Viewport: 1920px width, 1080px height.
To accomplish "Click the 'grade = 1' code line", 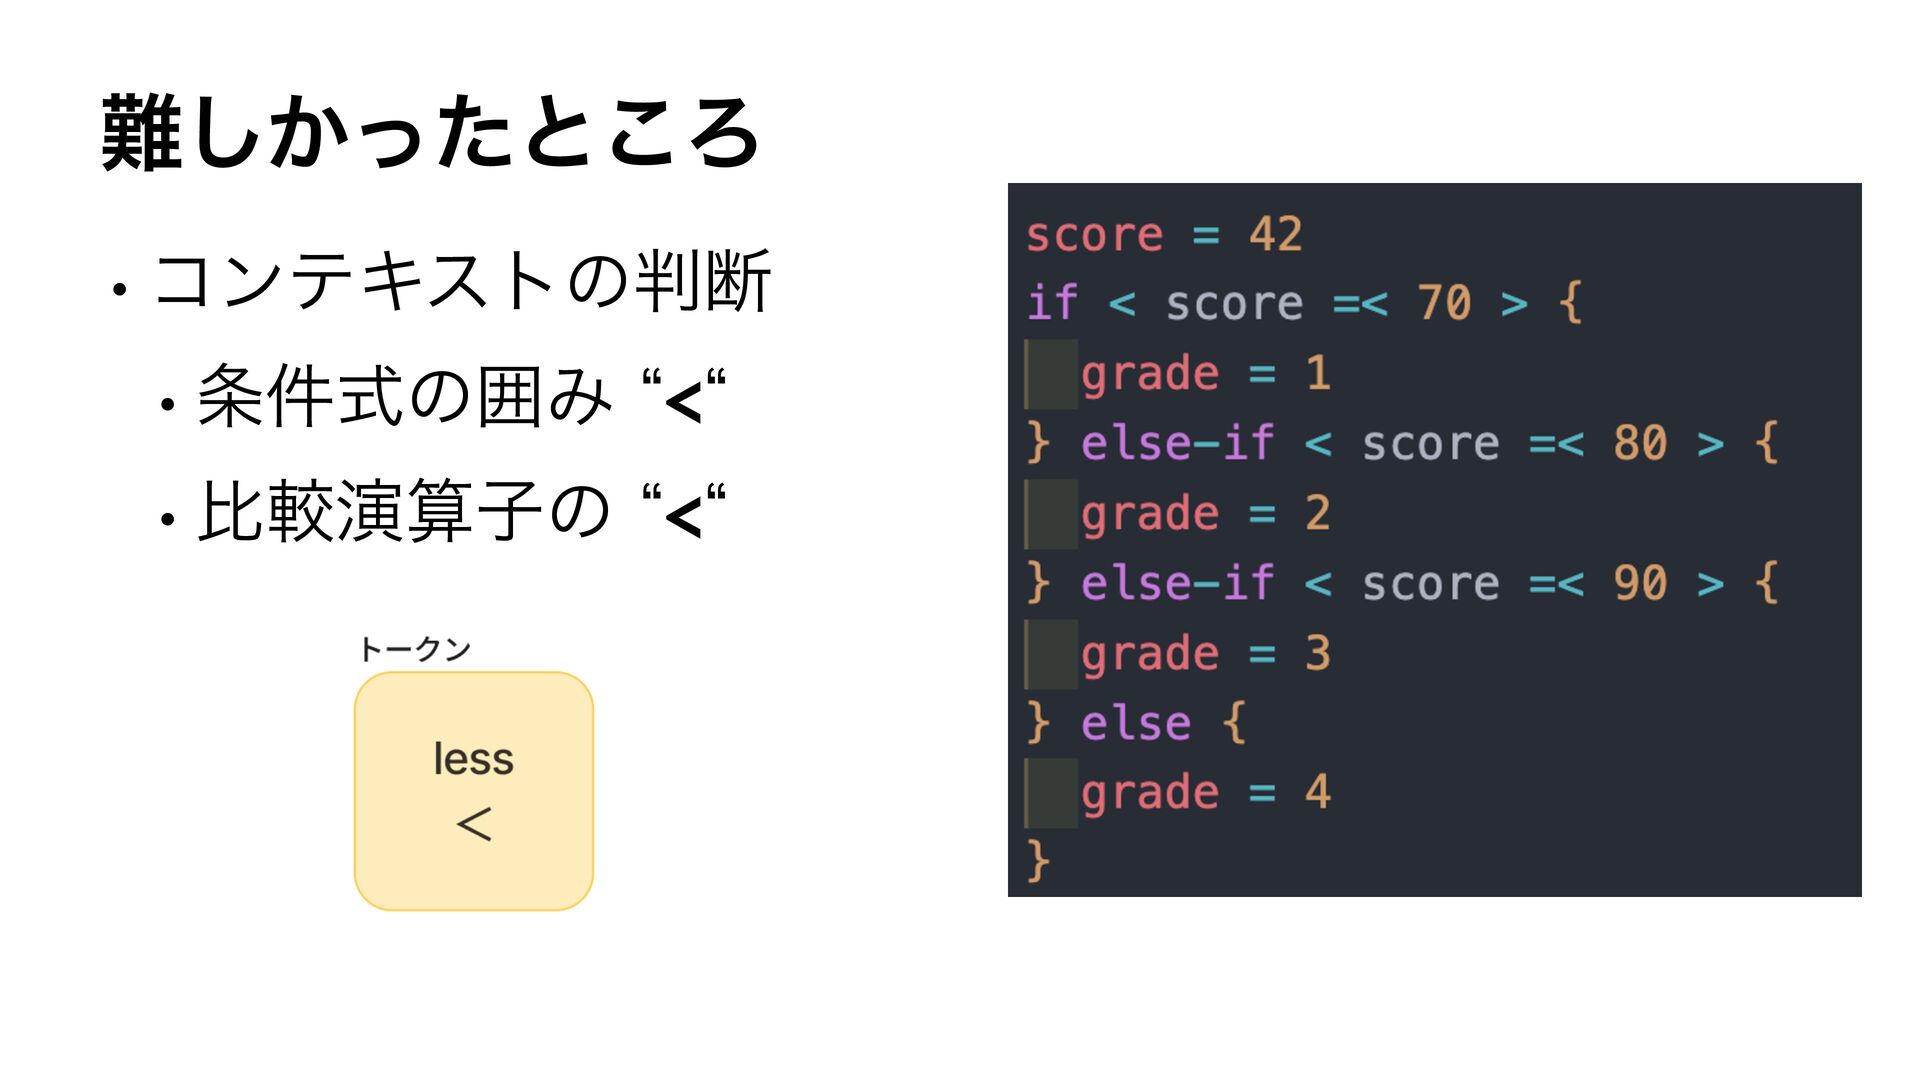I will click(1205, 374).
